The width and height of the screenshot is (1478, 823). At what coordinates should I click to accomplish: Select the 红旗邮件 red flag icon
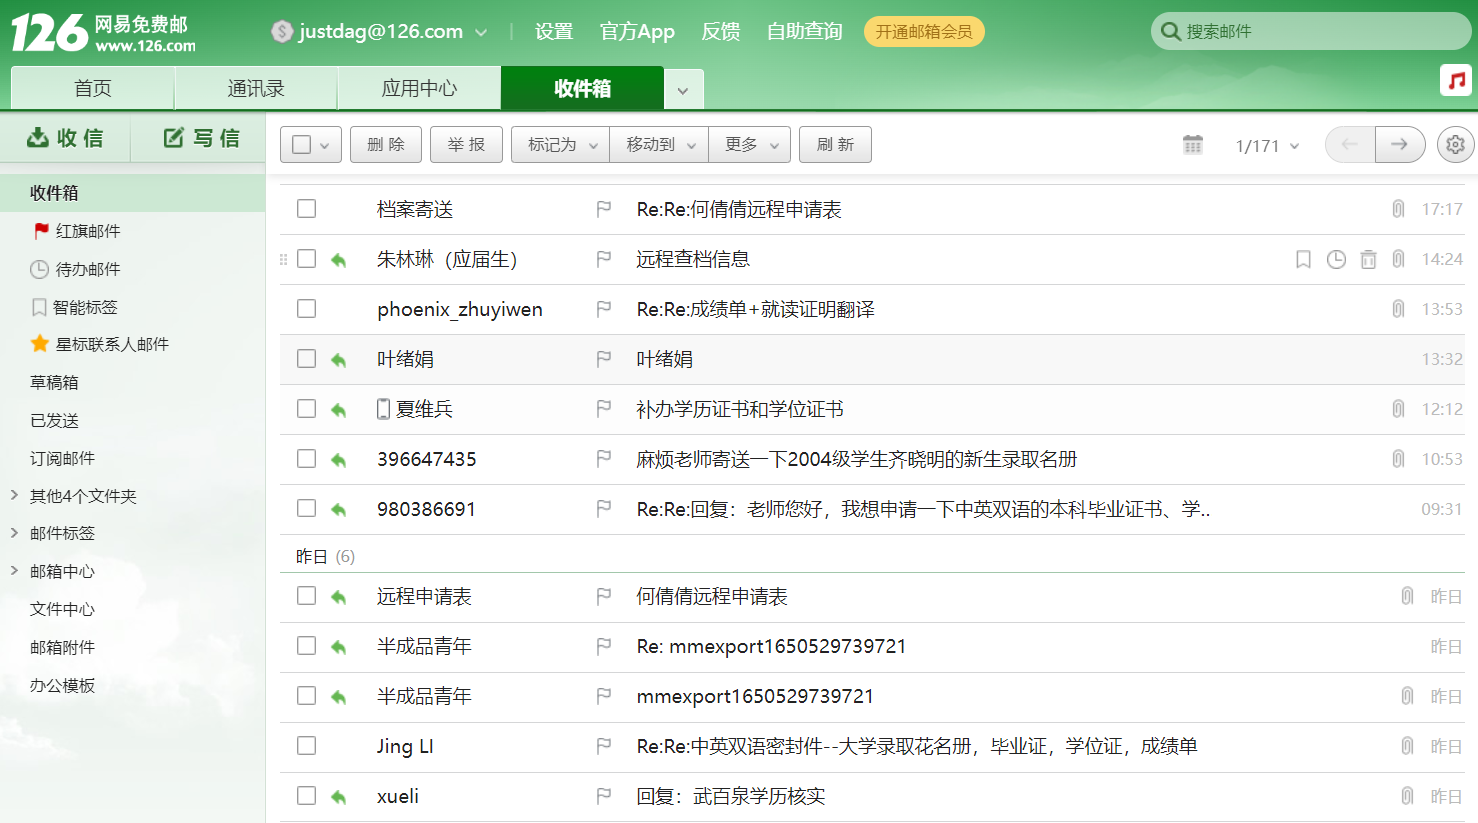click(42, 230)
